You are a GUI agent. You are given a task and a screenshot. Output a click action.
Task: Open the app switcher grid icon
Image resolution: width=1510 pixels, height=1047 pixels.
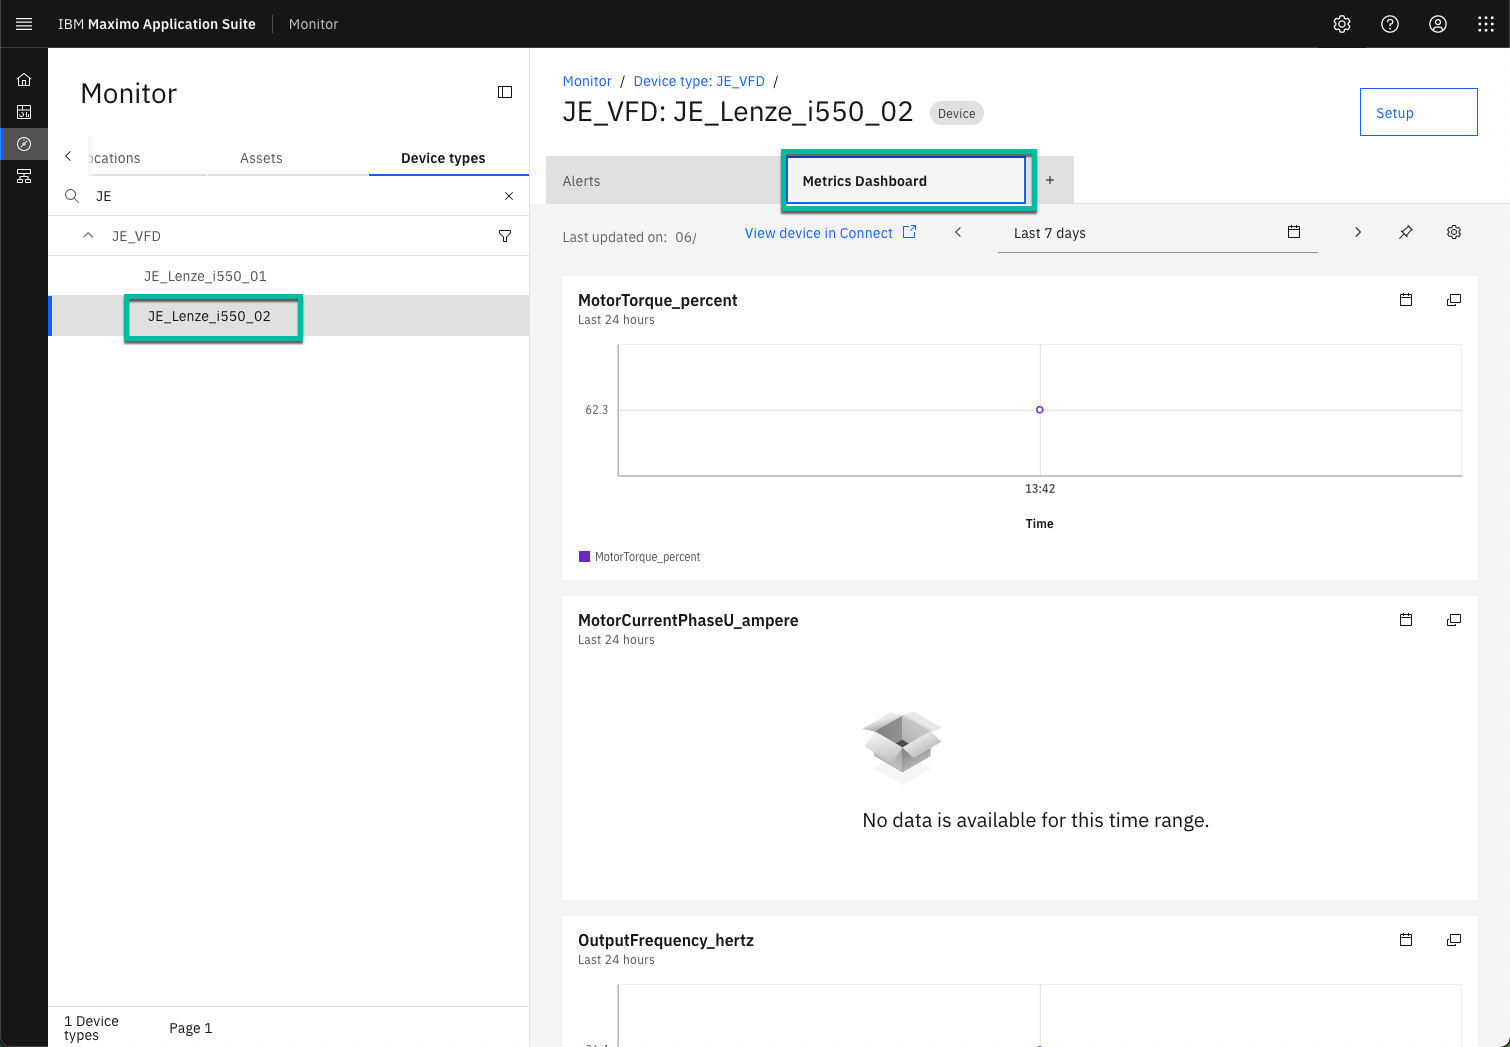[1486, 24]
